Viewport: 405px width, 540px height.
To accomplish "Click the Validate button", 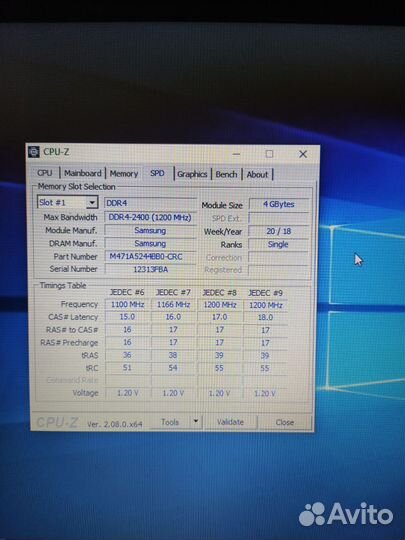I will [x=230, y=422].
